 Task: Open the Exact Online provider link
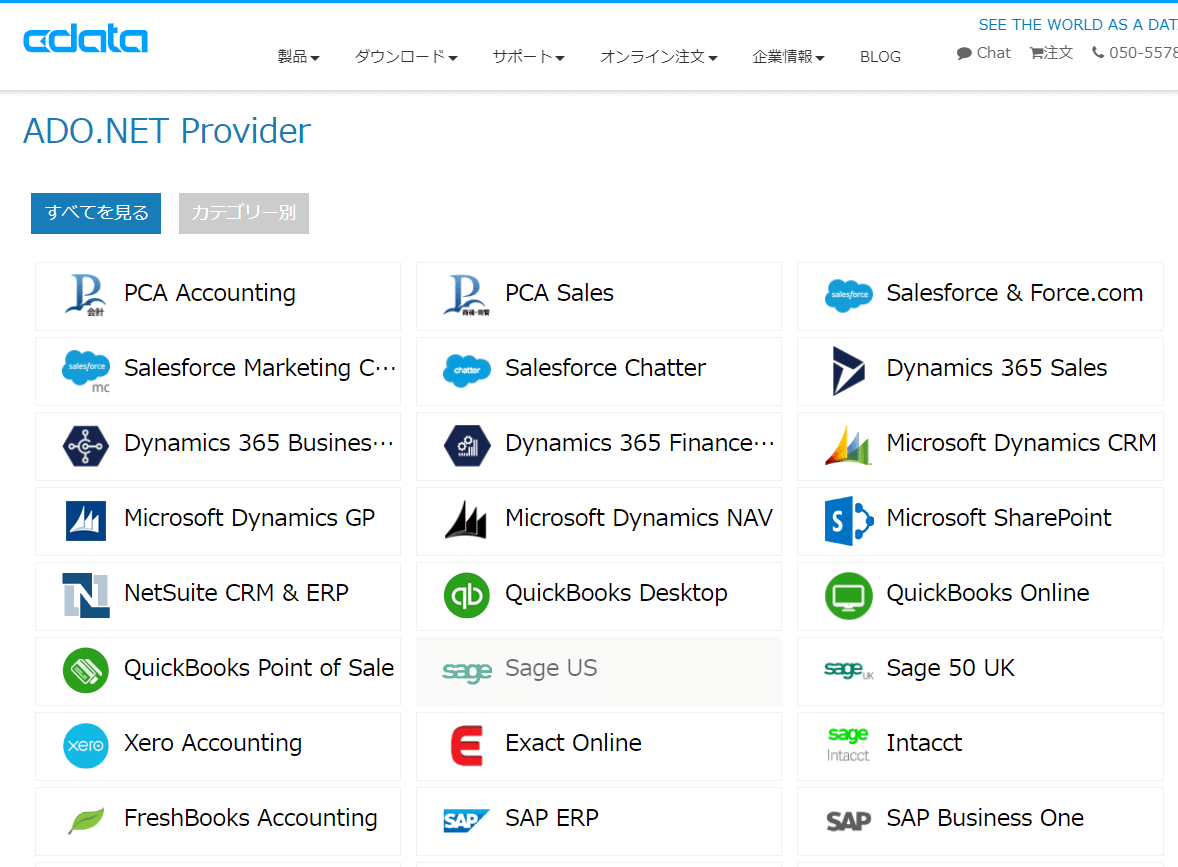[x=599, y=747]
